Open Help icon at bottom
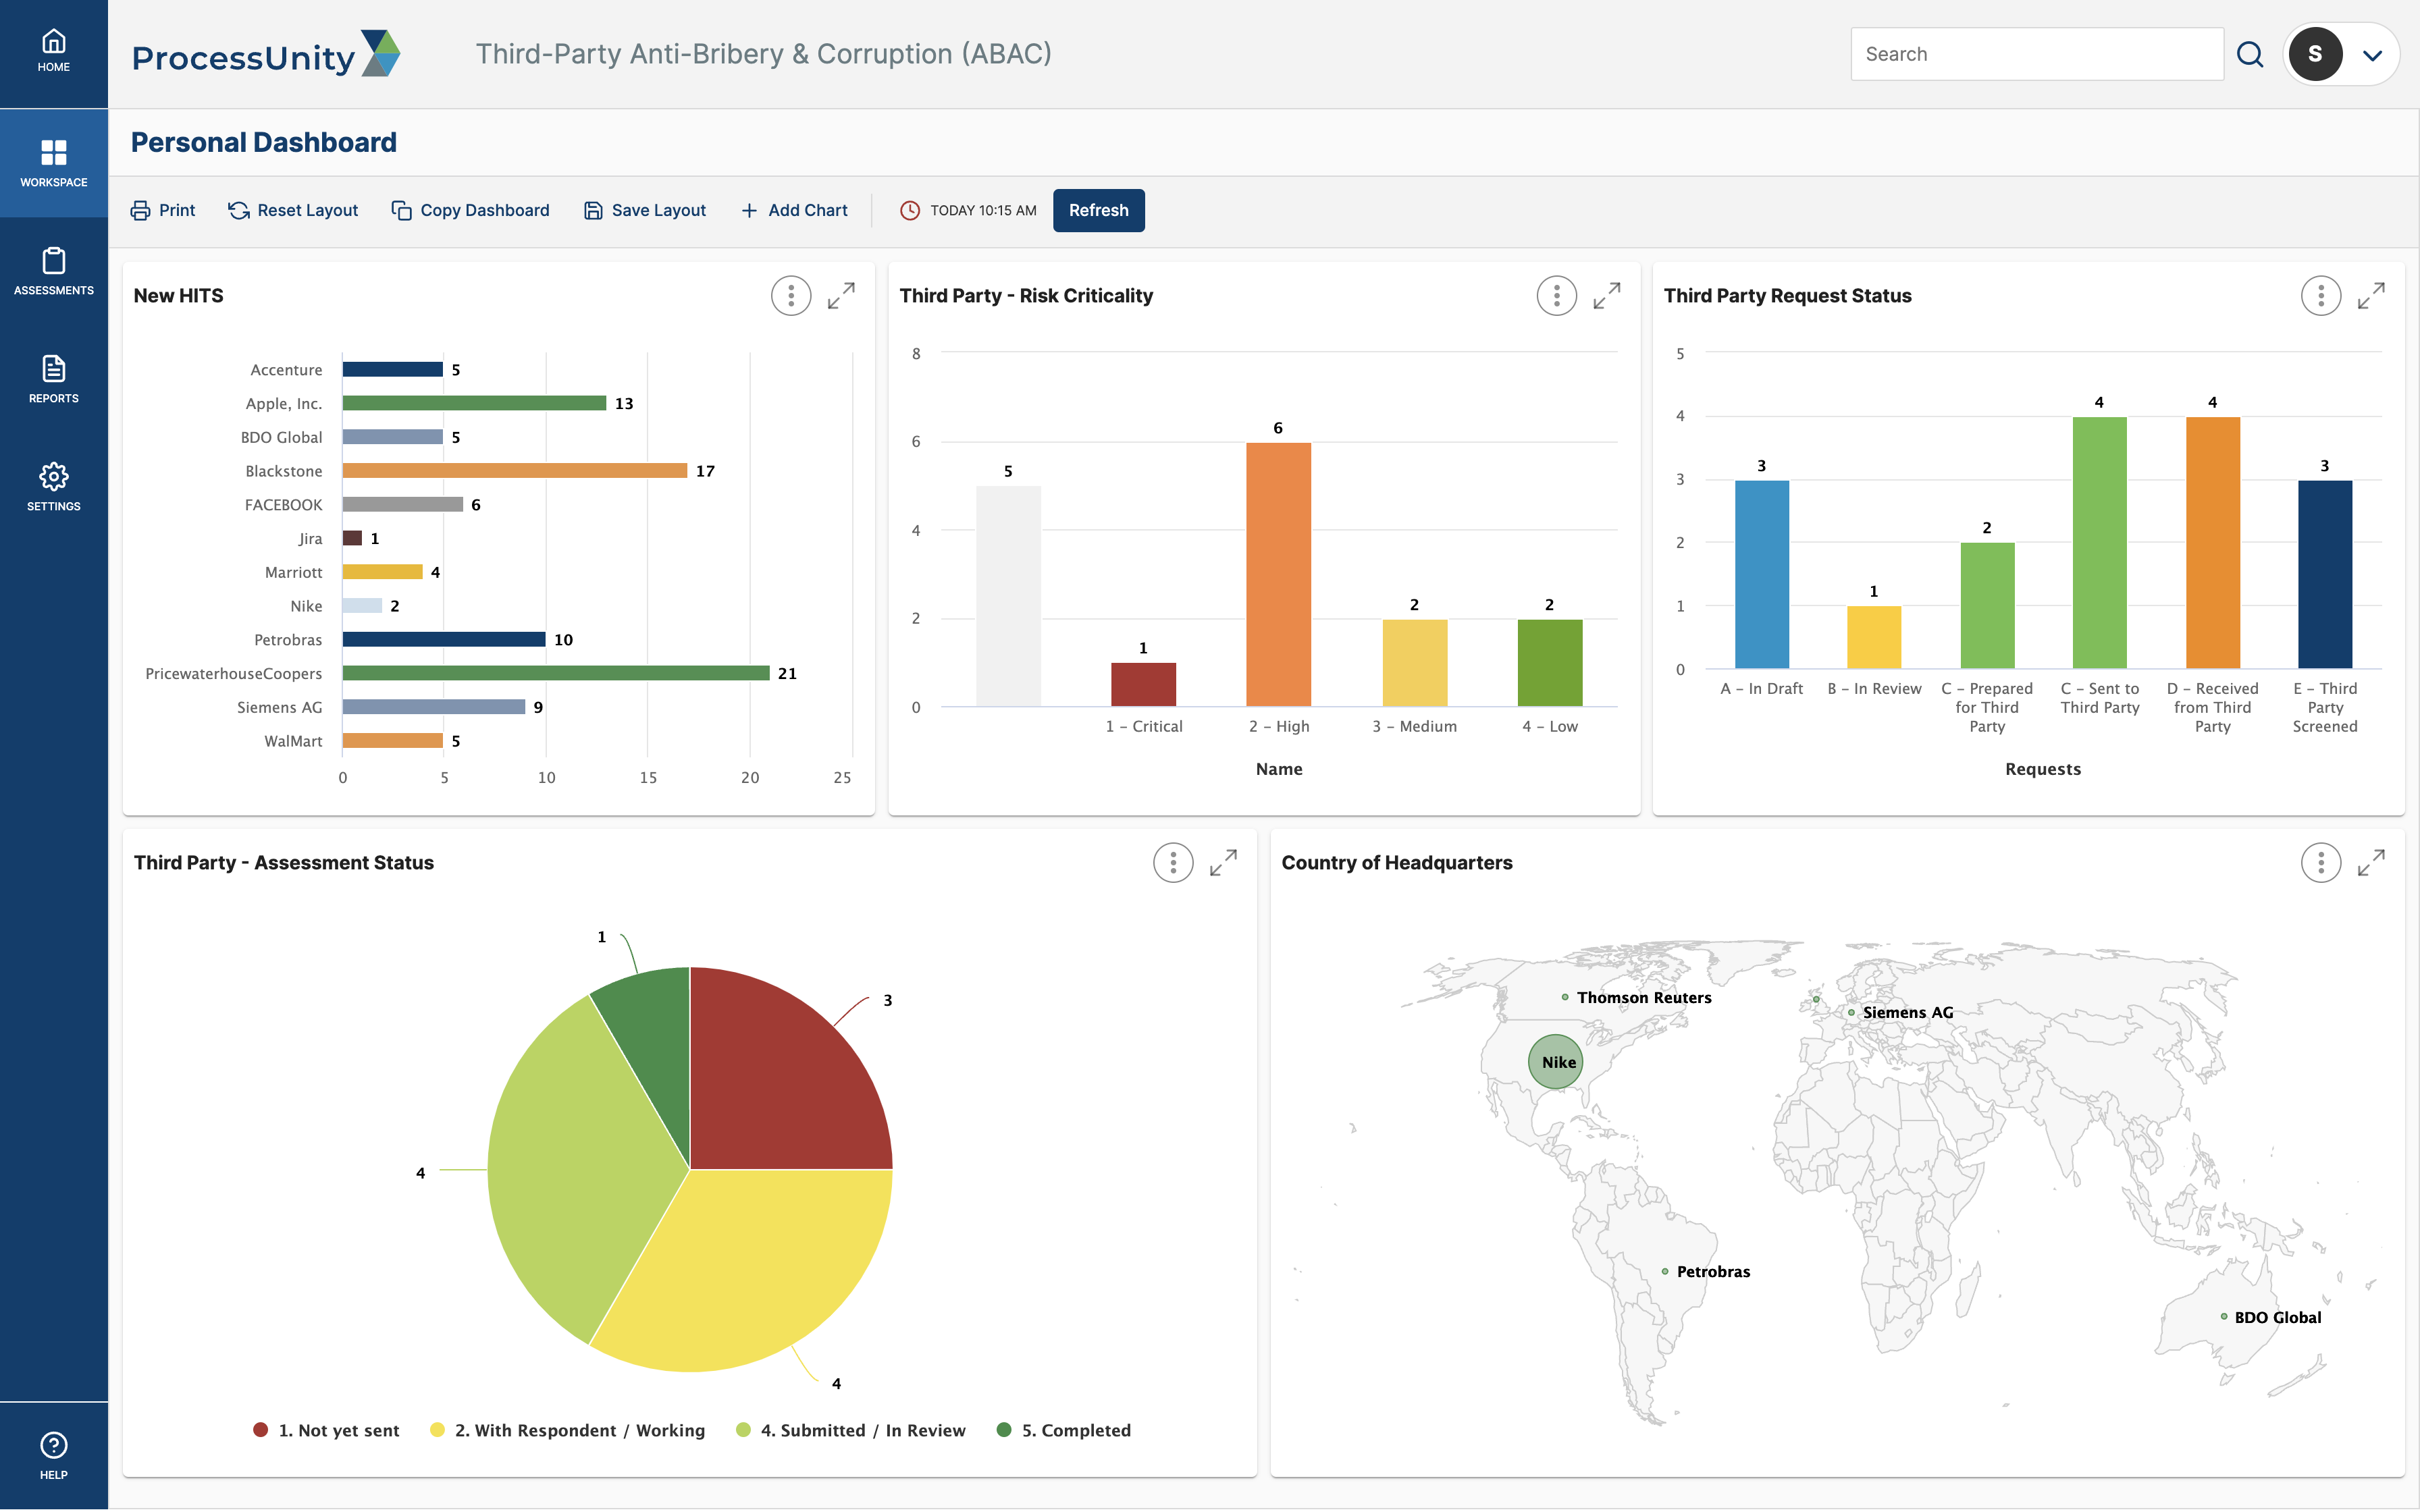2420x1512 pixels. [53, 1456]
